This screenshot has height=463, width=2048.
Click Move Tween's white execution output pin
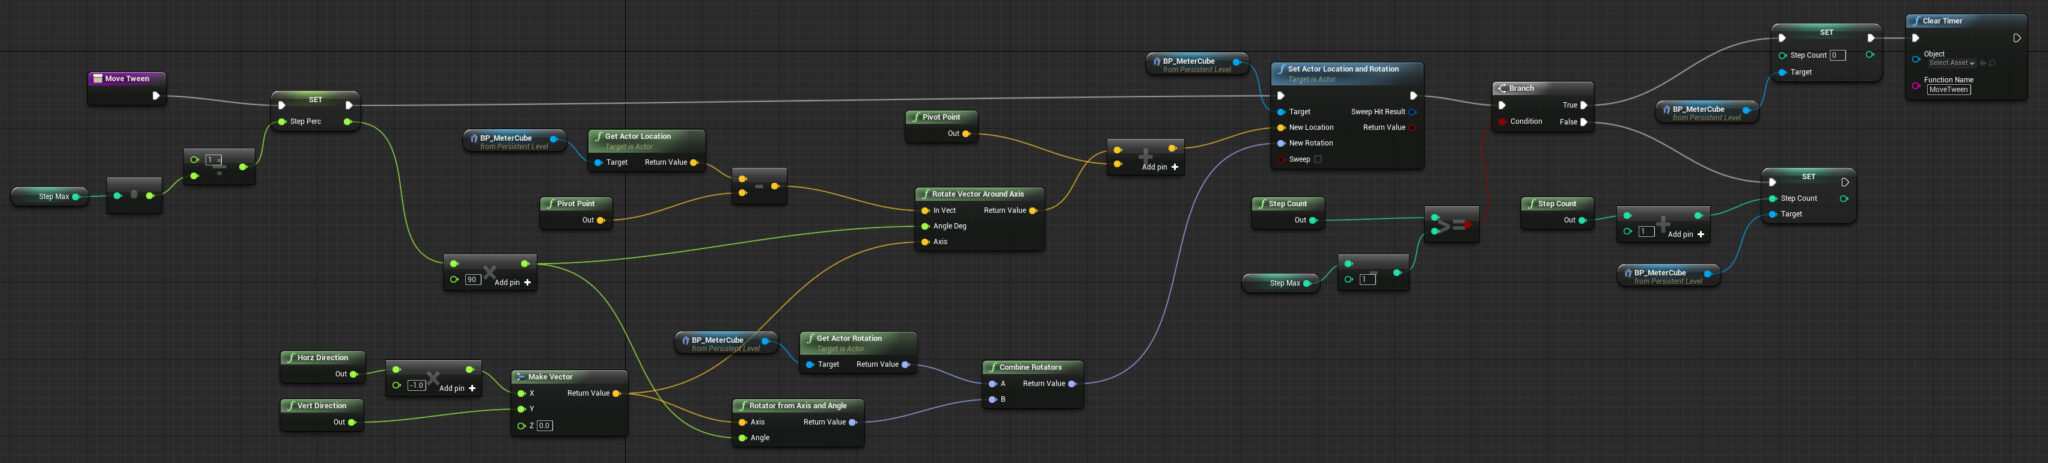pos(155,96)
